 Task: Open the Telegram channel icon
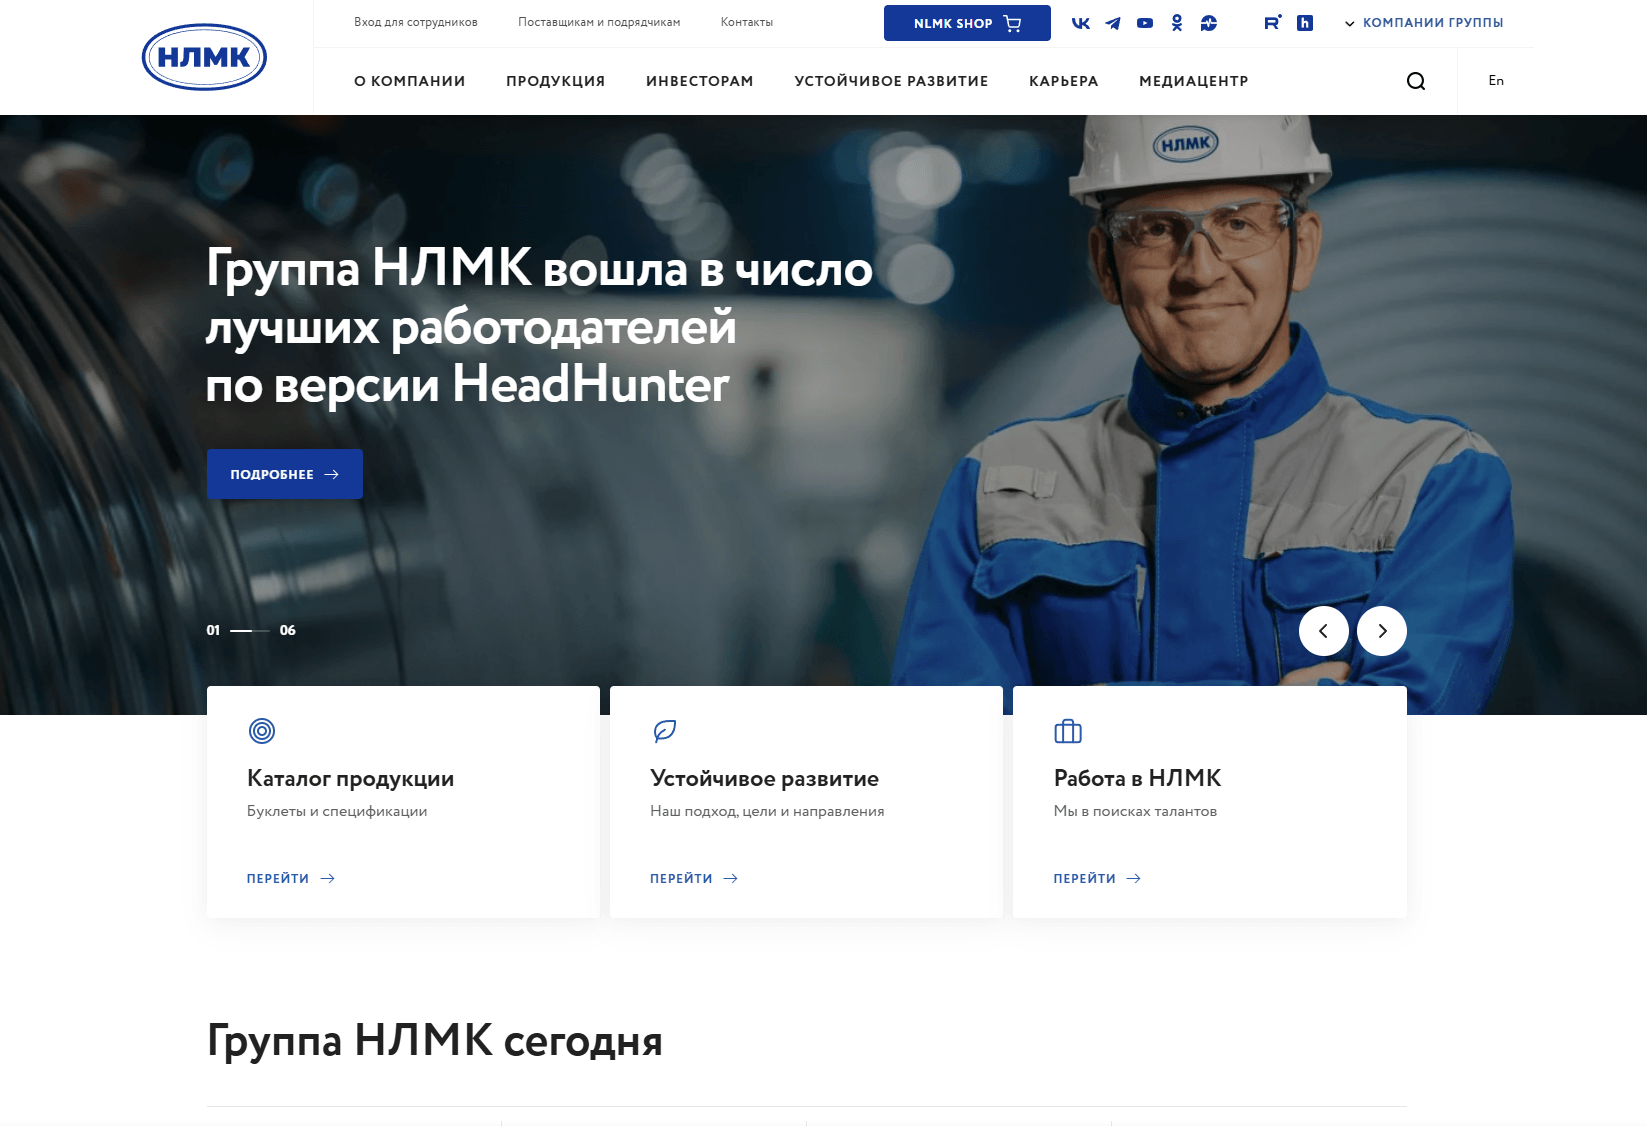(1113, 23)
